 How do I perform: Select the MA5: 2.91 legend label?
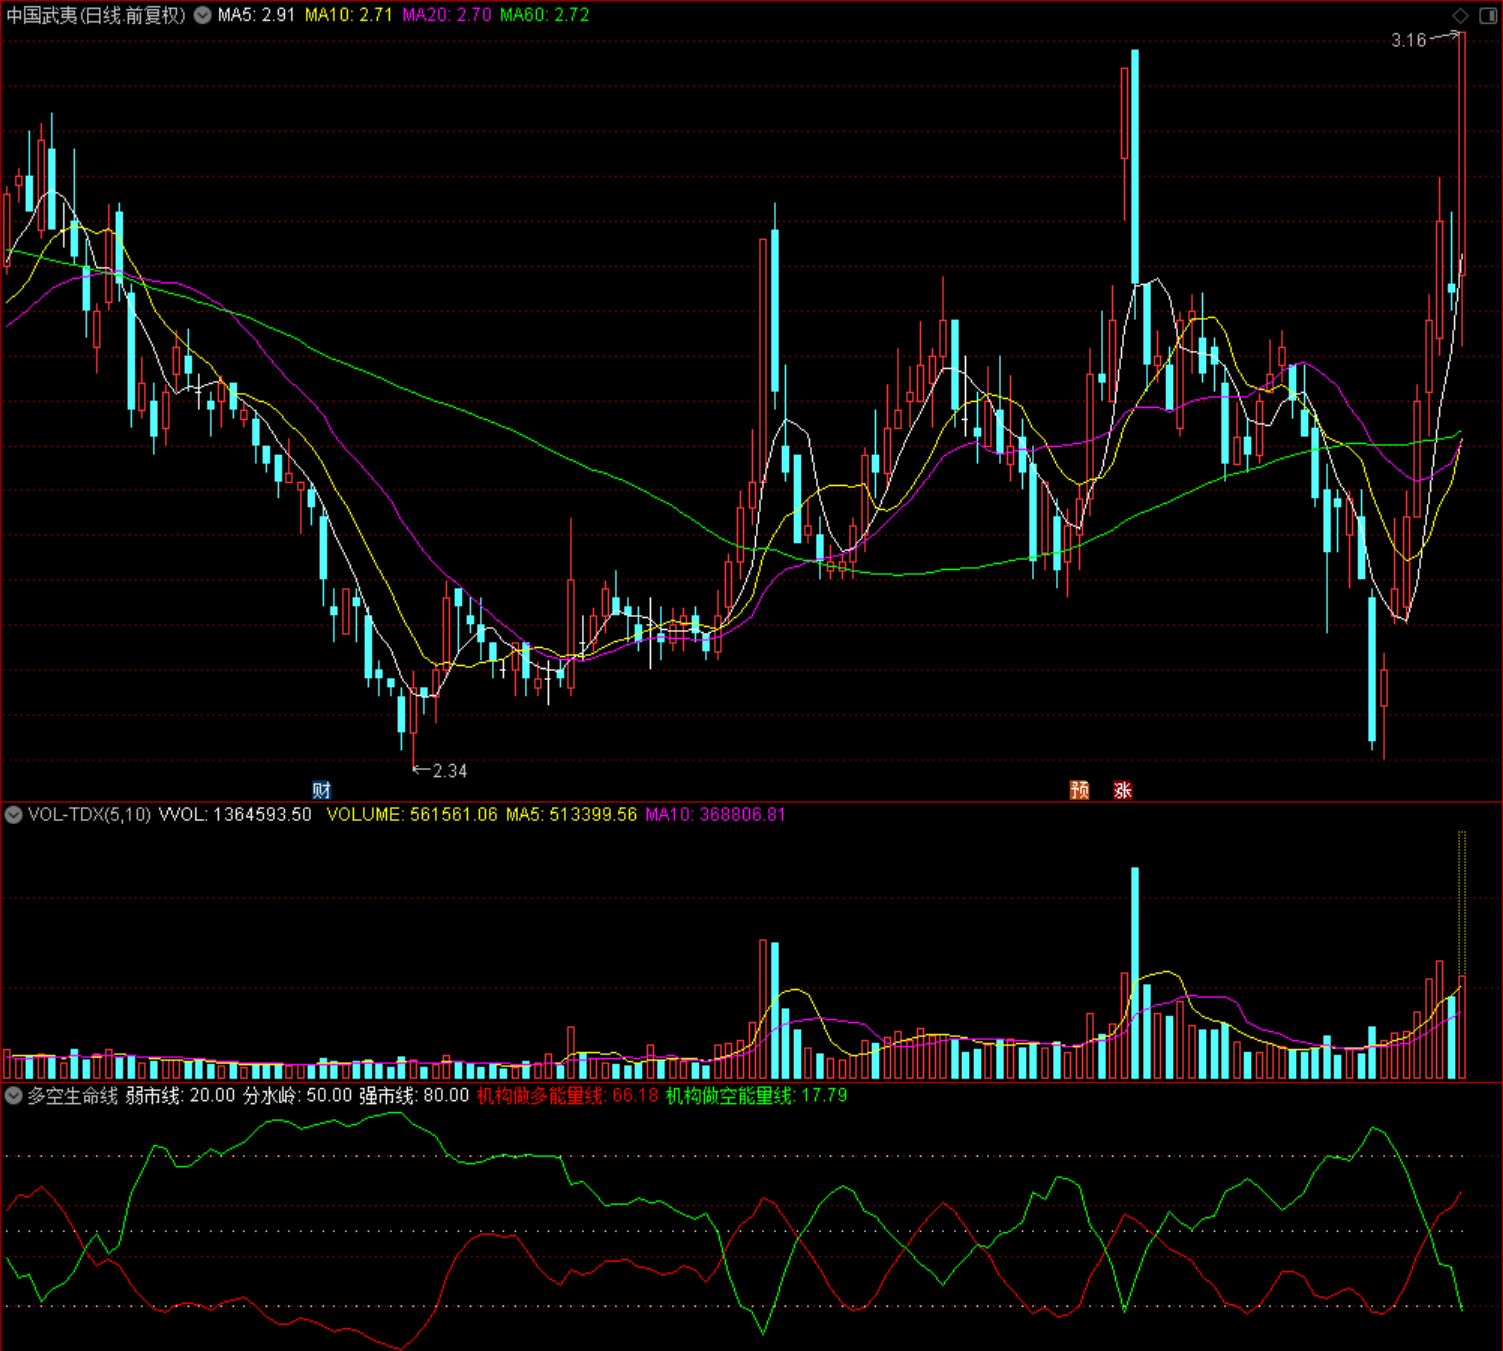[x=256, y=15]
